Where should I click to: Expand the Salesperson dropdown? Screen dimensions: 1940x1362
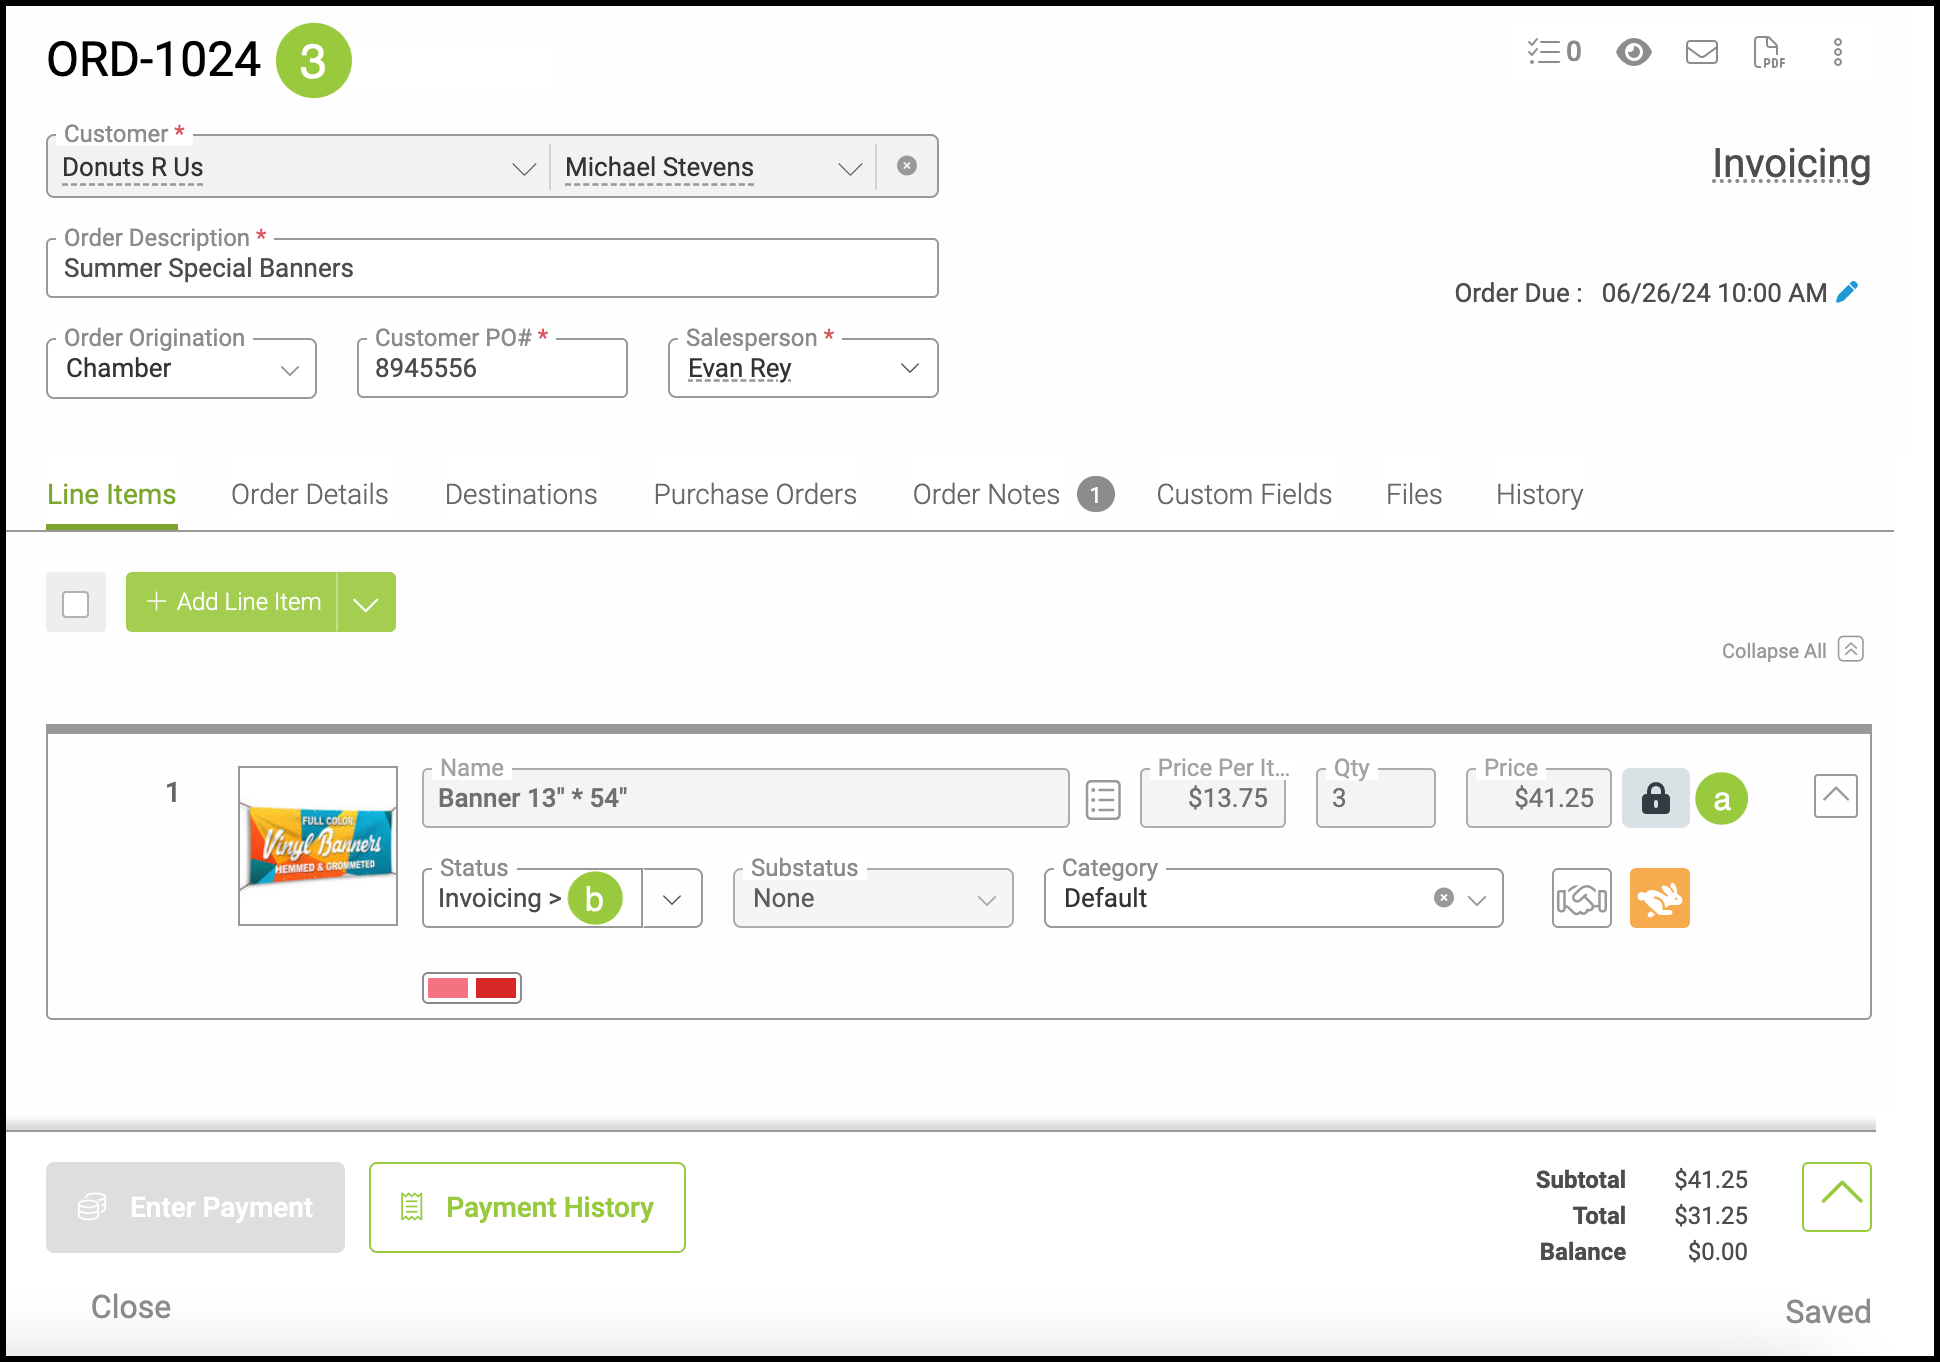(909, 369)
